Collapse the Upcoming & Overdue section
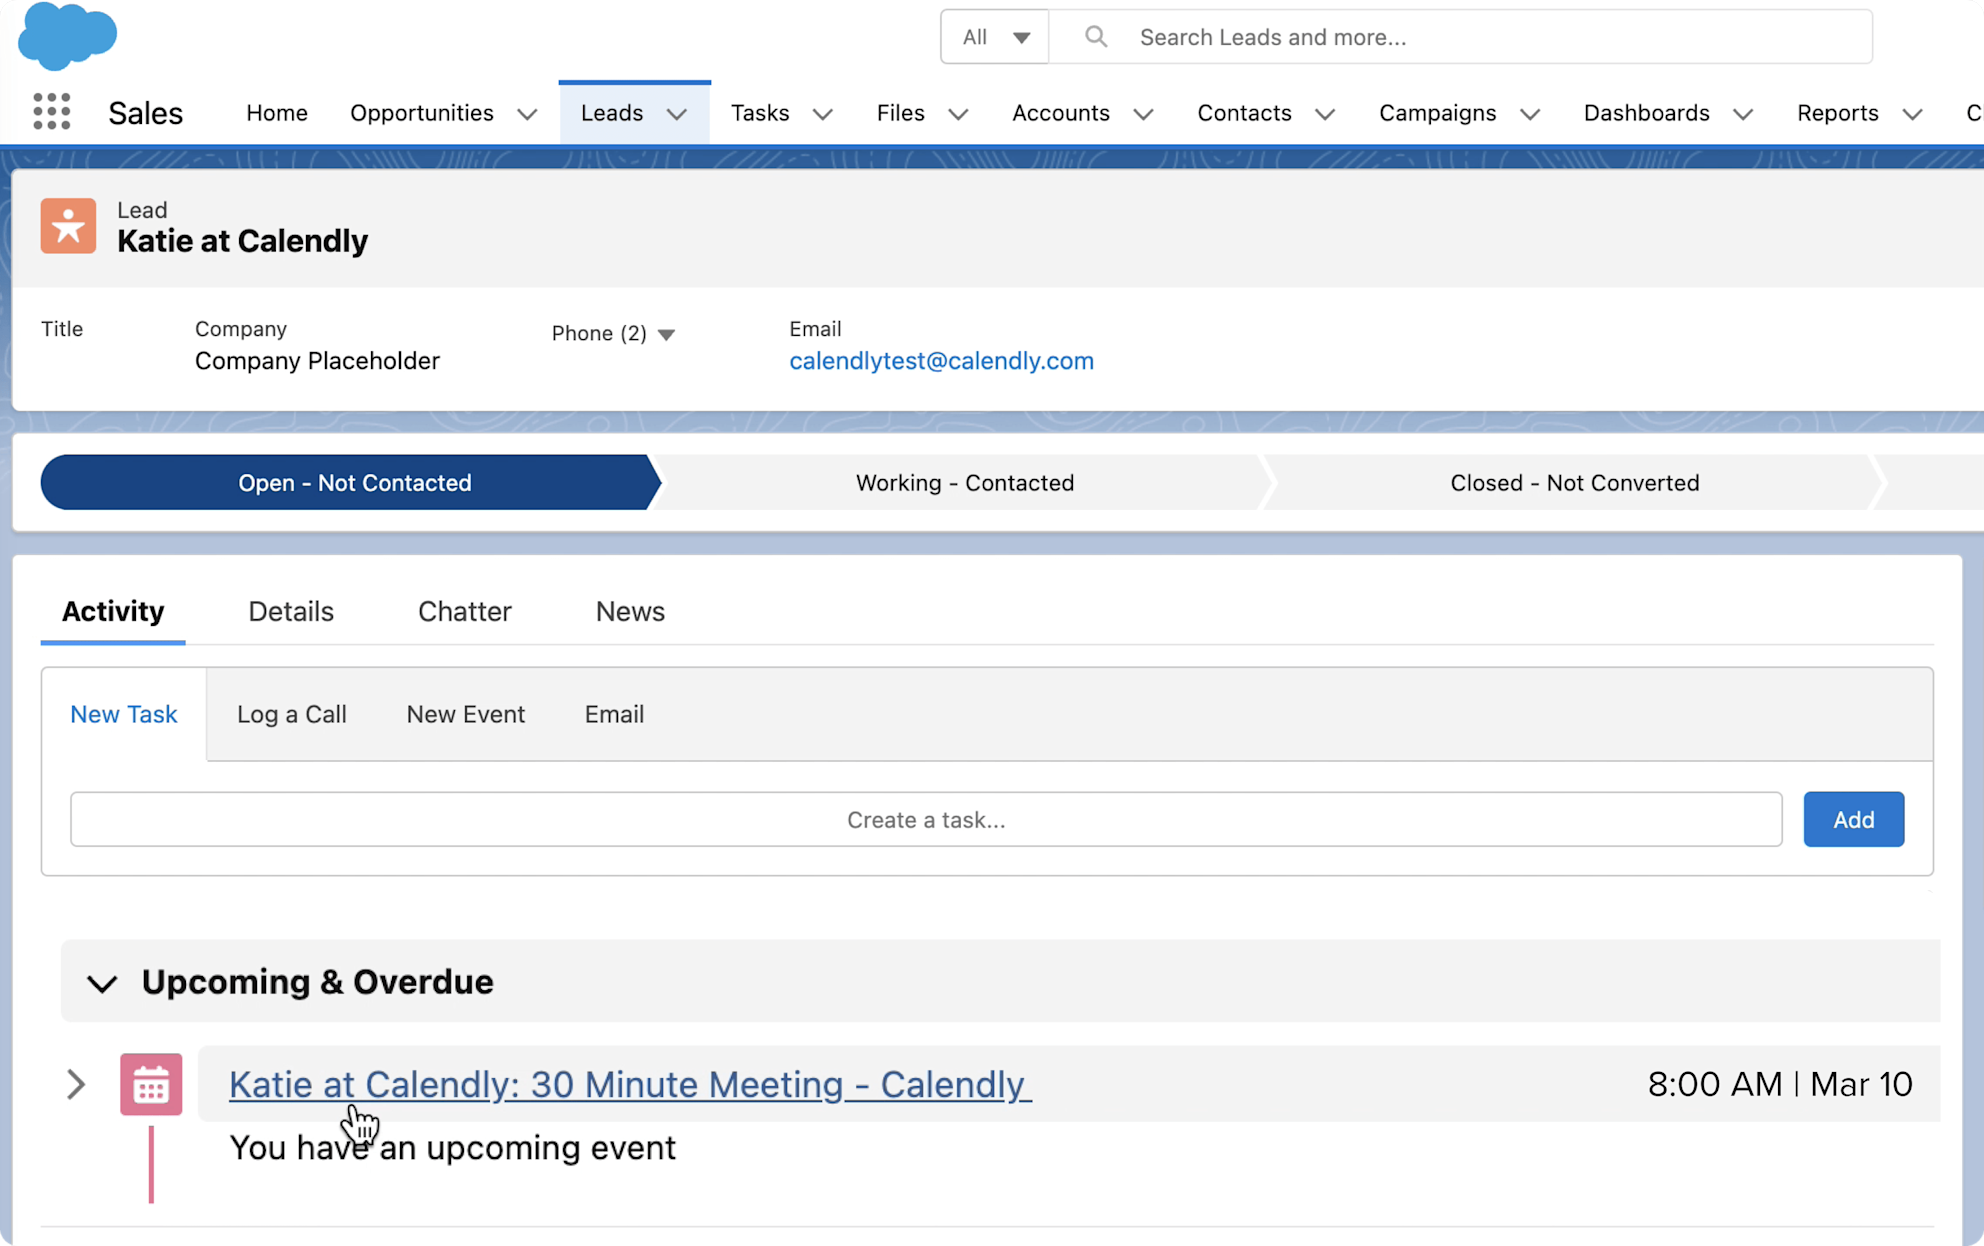 coord(102,984)
